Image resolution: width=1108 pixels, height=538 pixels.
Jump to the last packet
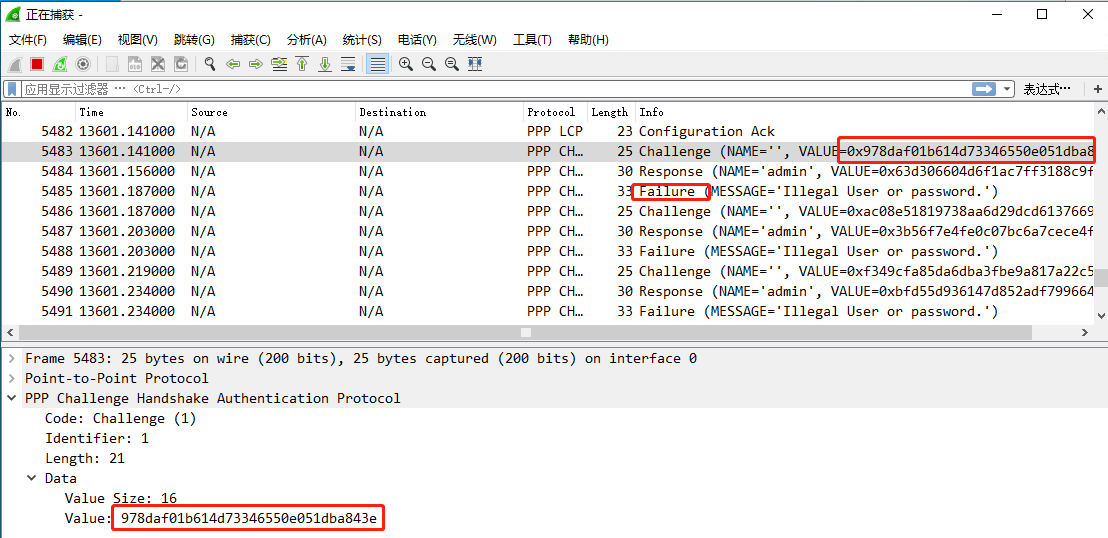(325, 64)
